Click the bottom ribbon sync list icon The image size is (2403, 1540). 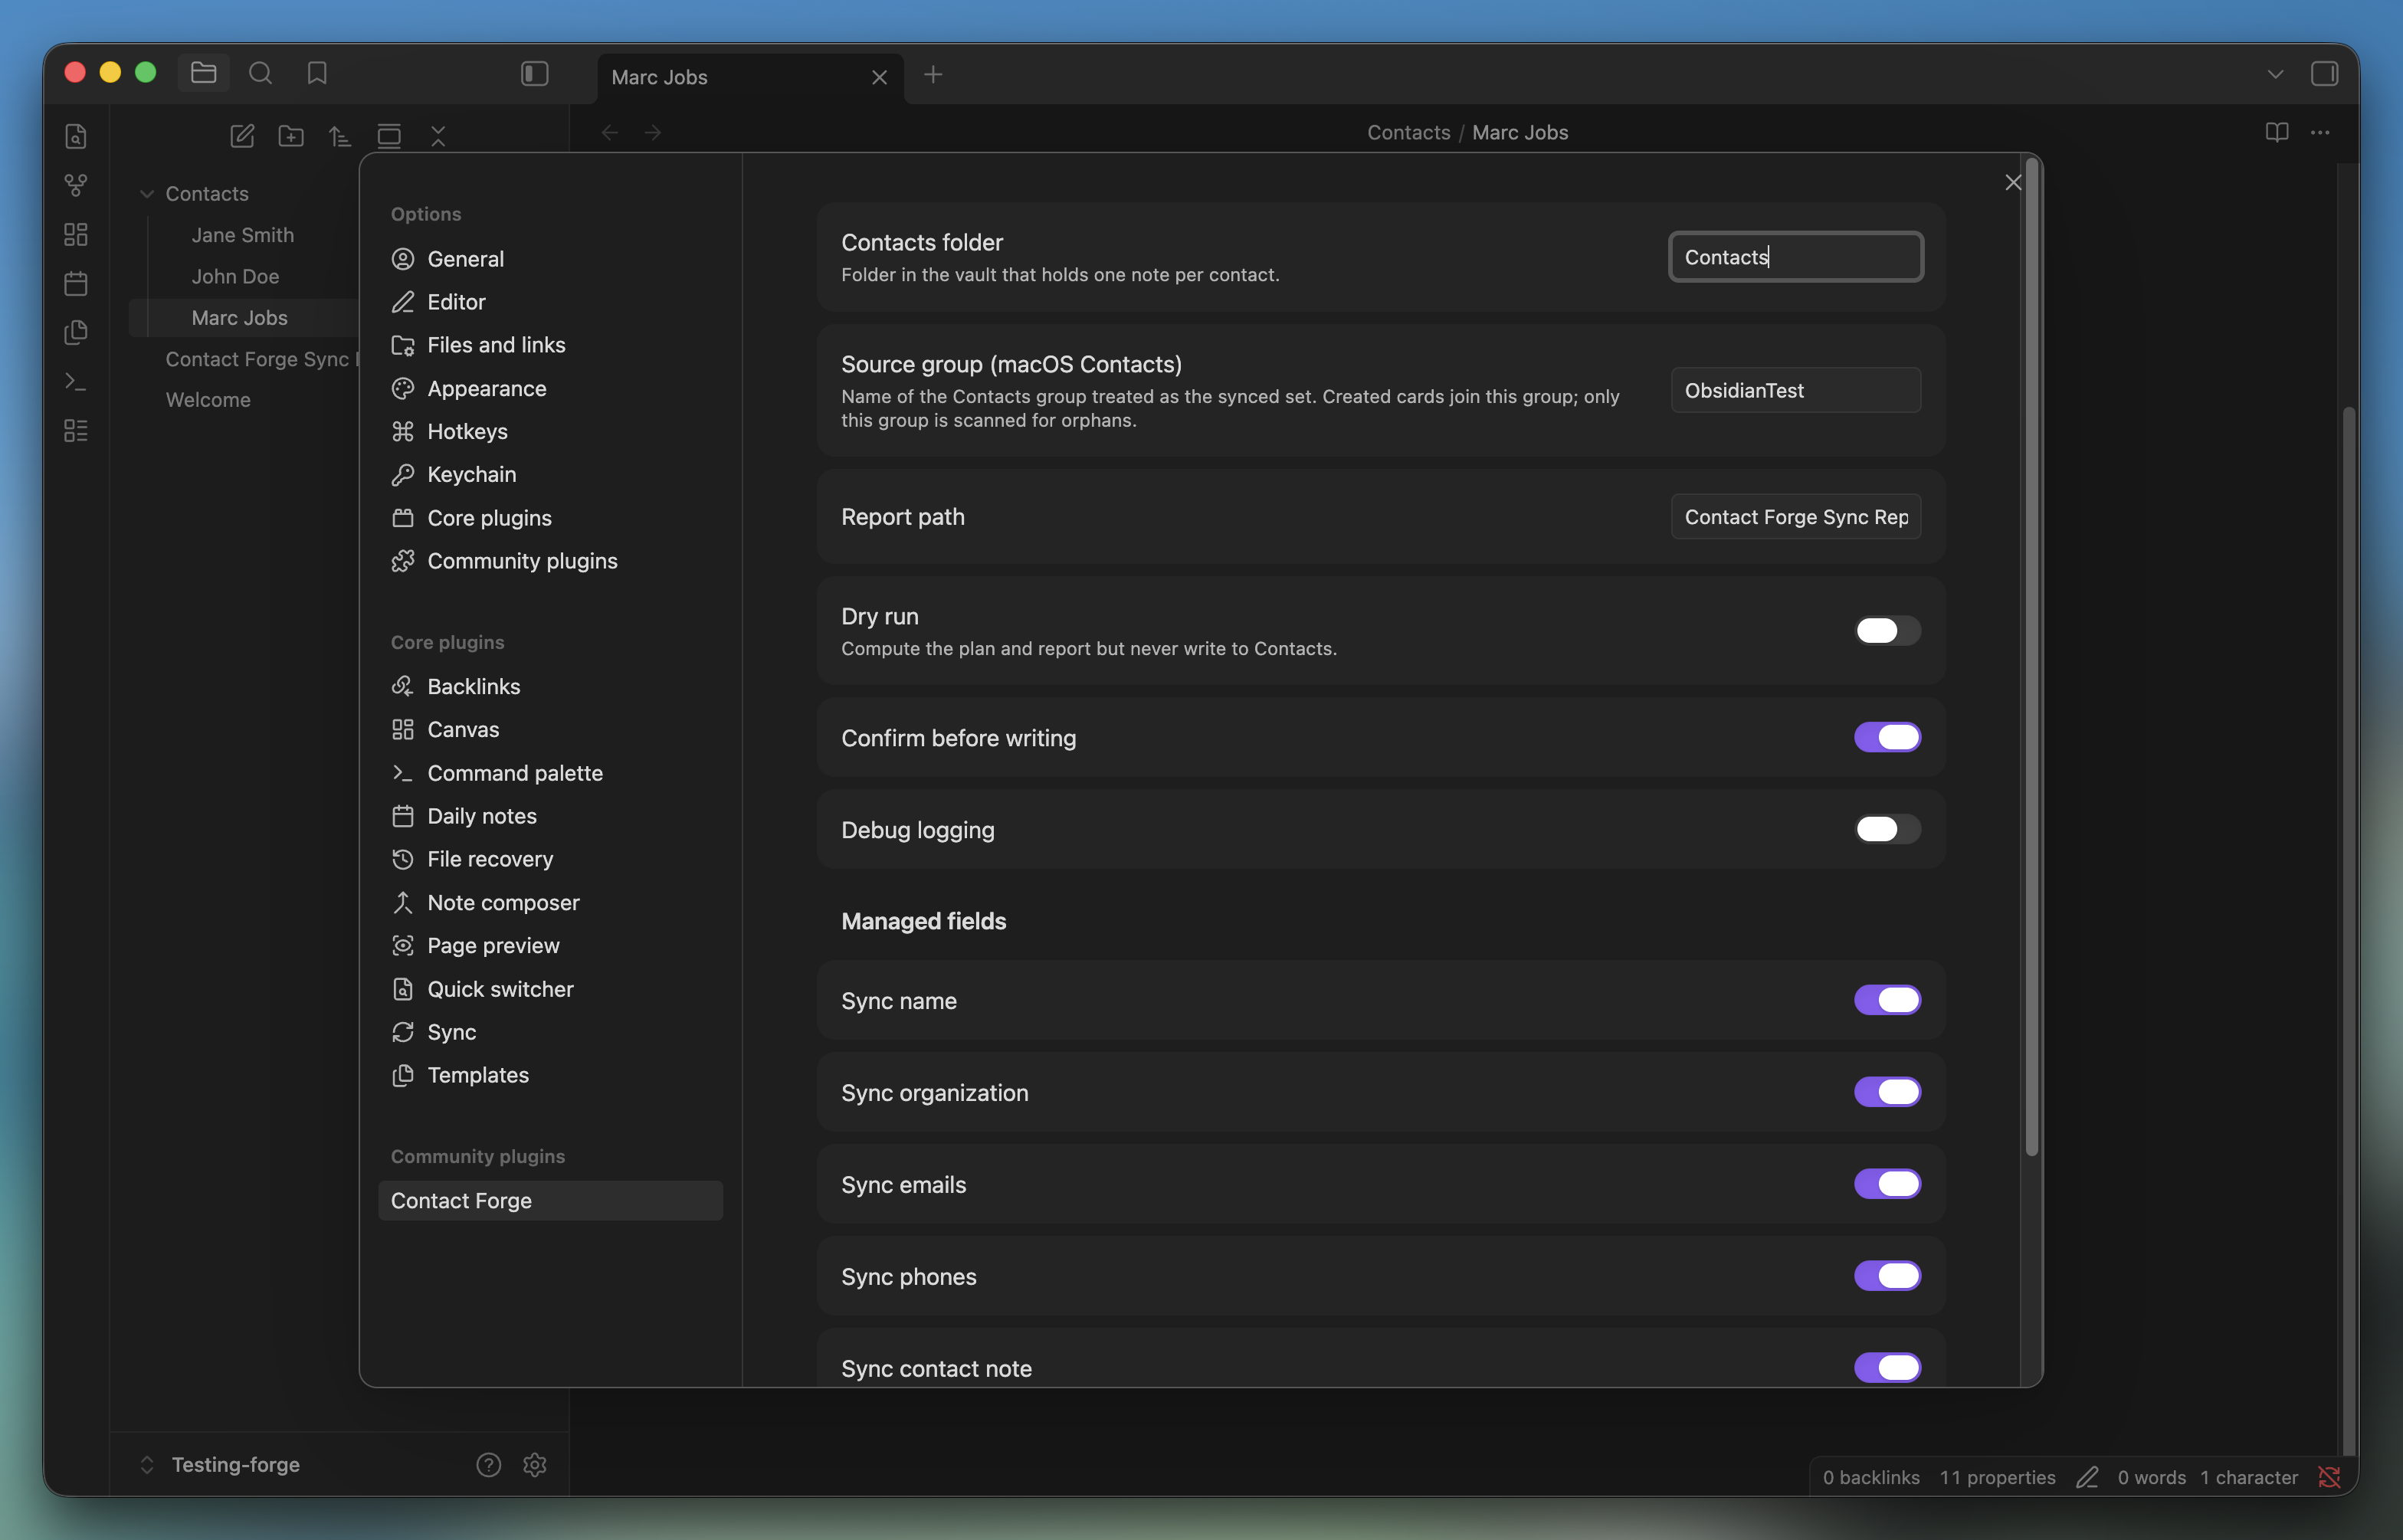[76, 430]
